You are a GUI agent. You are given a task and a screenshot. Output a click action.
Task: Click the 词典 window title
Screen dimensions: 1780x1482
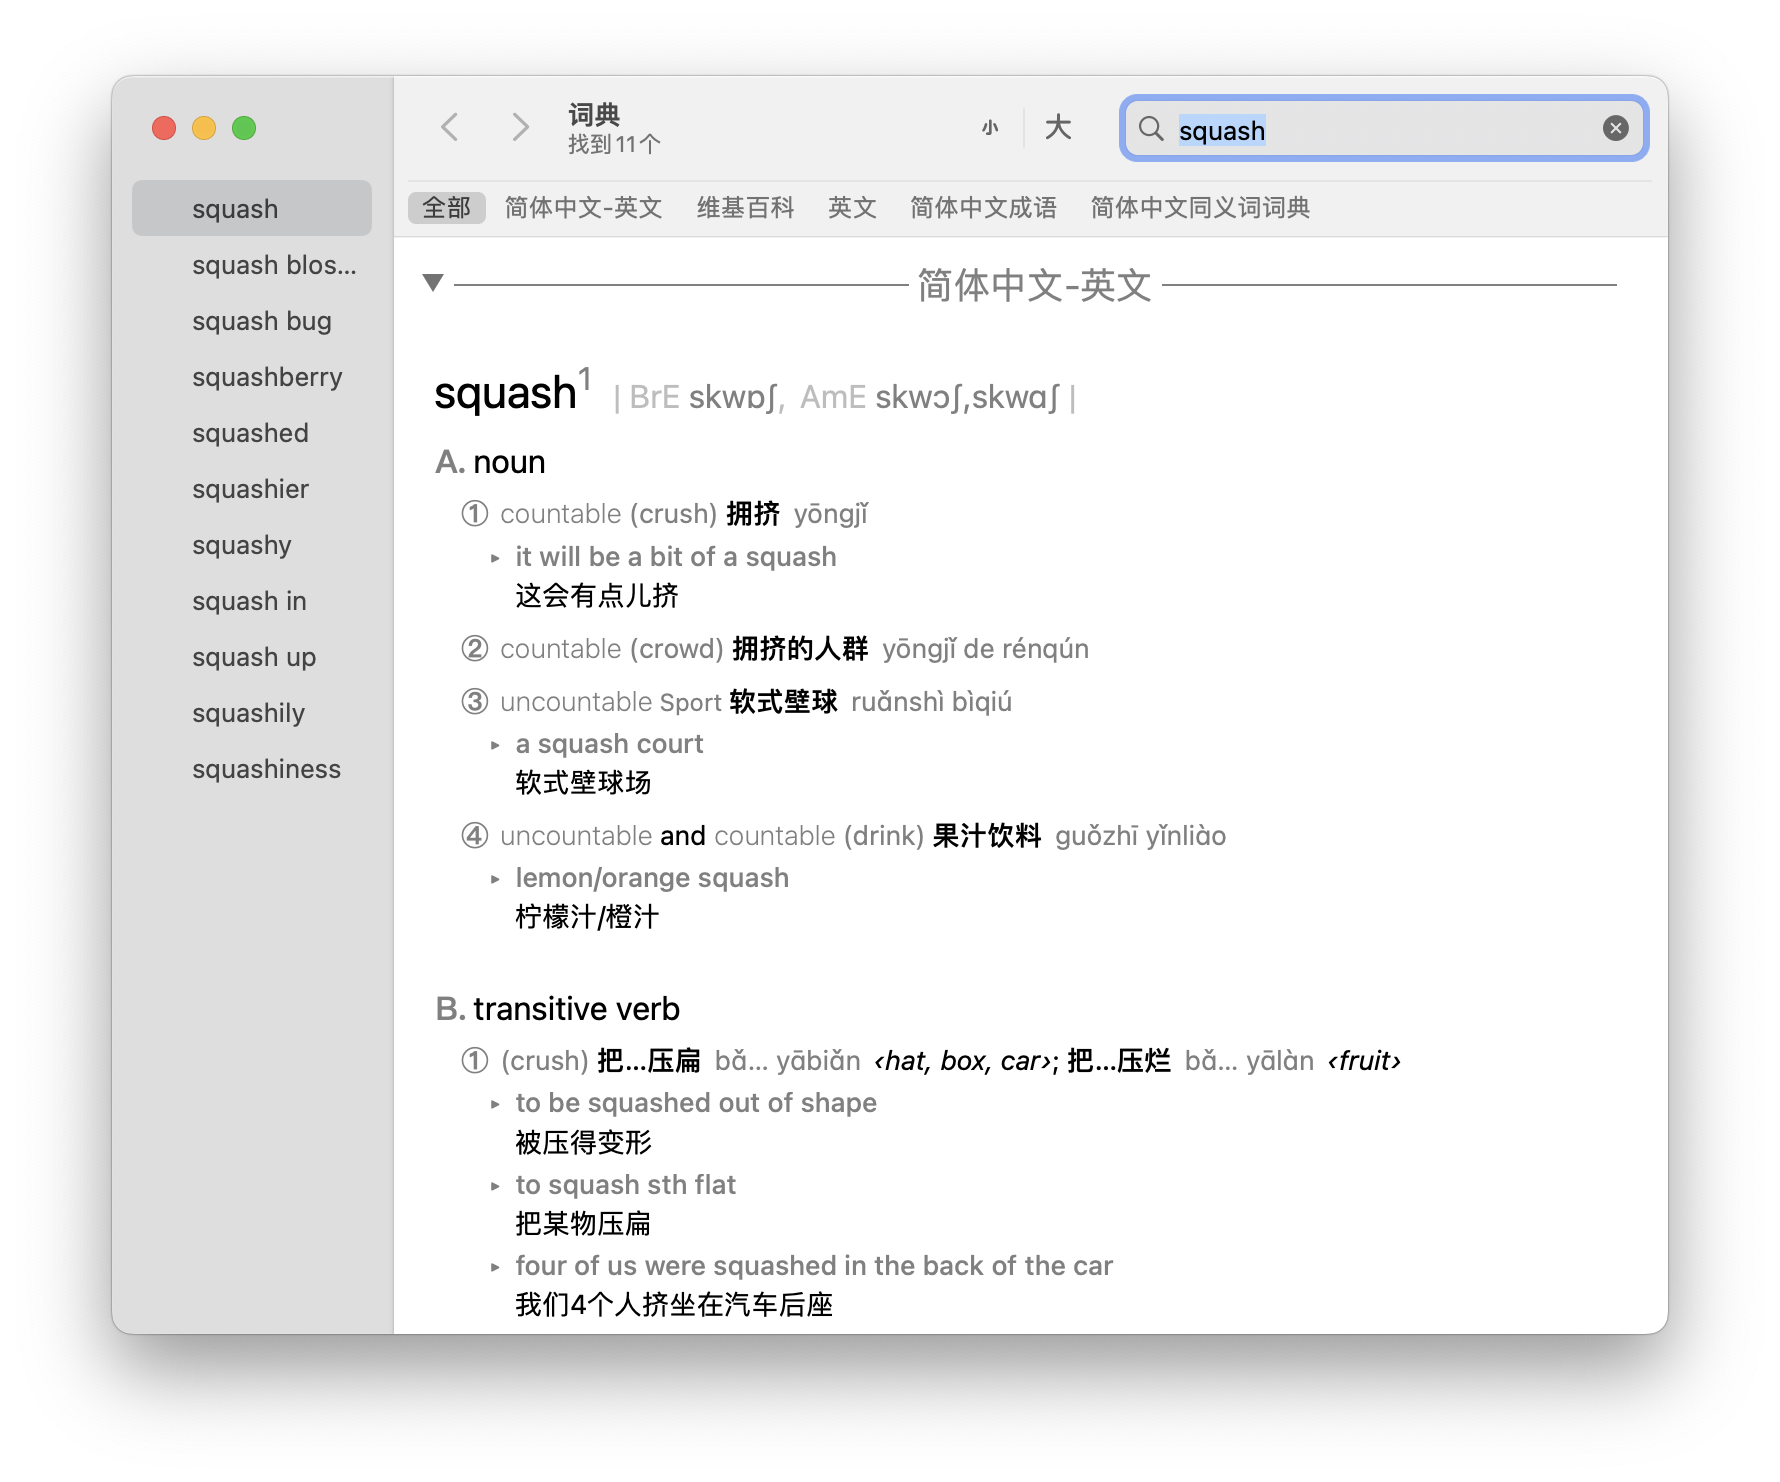coord(594,114)
